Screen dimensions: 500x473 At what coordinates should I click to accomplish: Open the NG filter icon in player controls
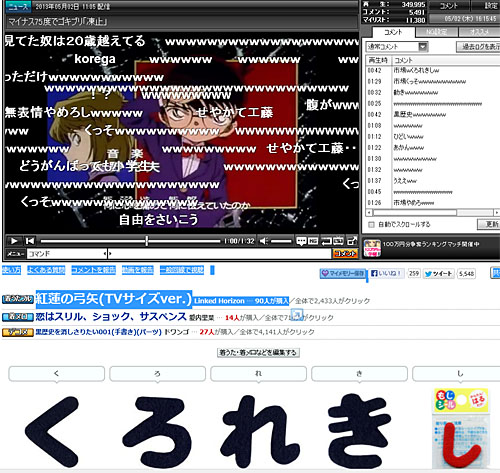coord(313,241)
